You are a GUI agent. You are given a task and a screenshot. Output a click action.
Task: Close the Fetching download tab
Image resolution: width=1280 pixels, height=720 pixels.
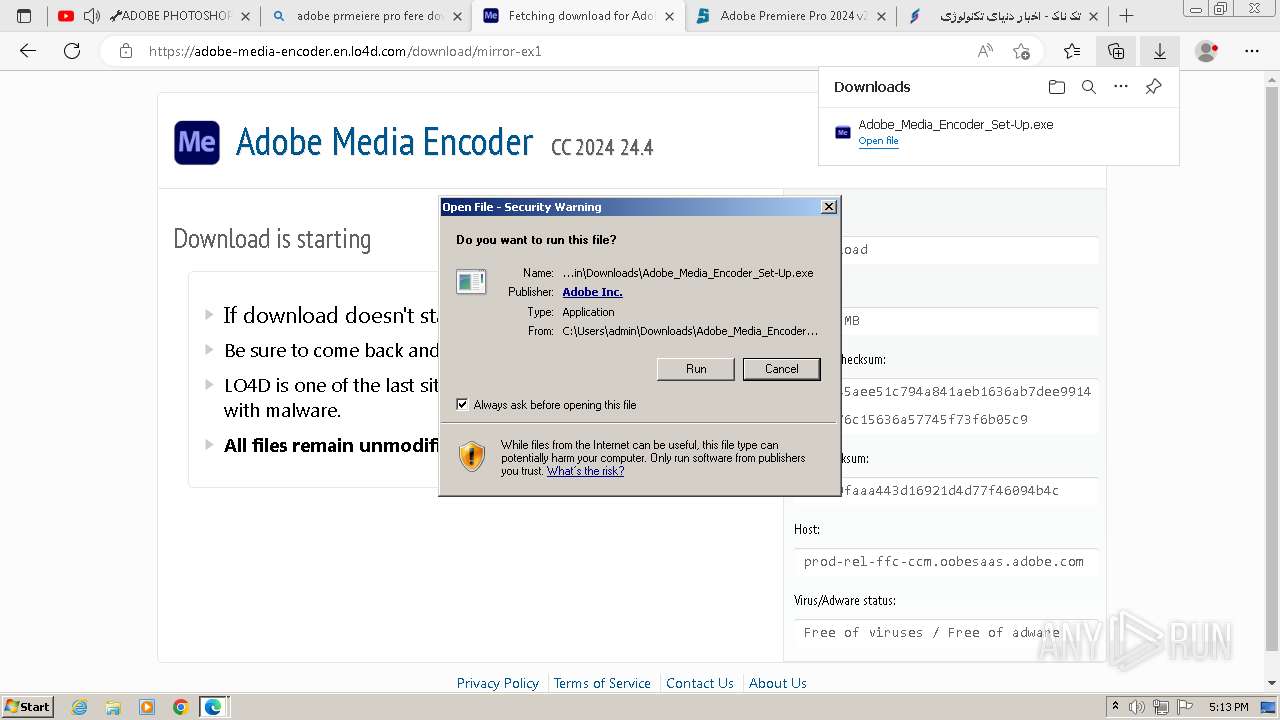point(669,16)
